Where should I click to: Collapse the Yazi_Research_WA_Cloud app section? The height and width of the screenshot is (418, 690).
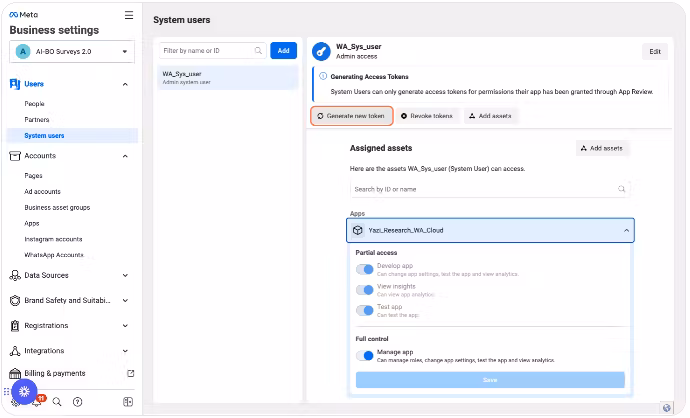(626, 230)
